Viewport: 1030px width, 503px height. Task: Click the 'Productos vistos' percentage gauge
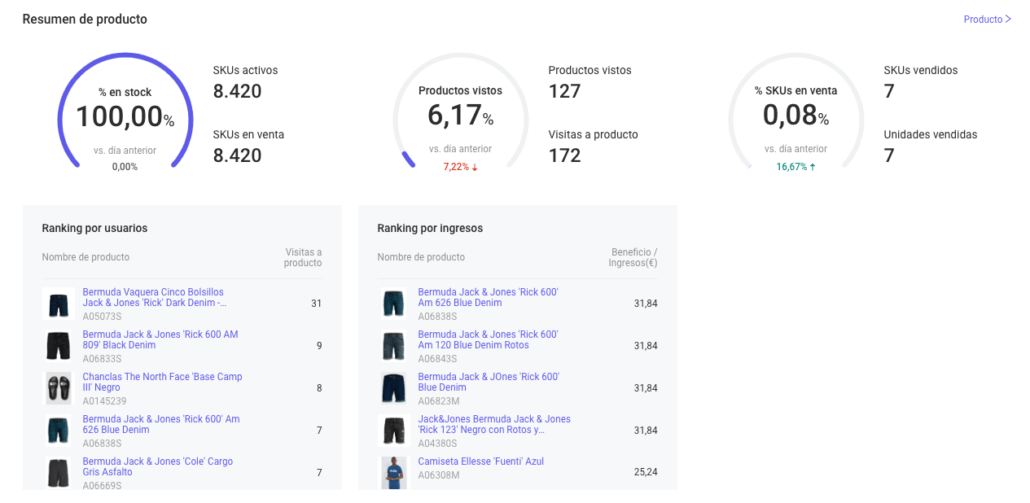[x=460, y=117]
